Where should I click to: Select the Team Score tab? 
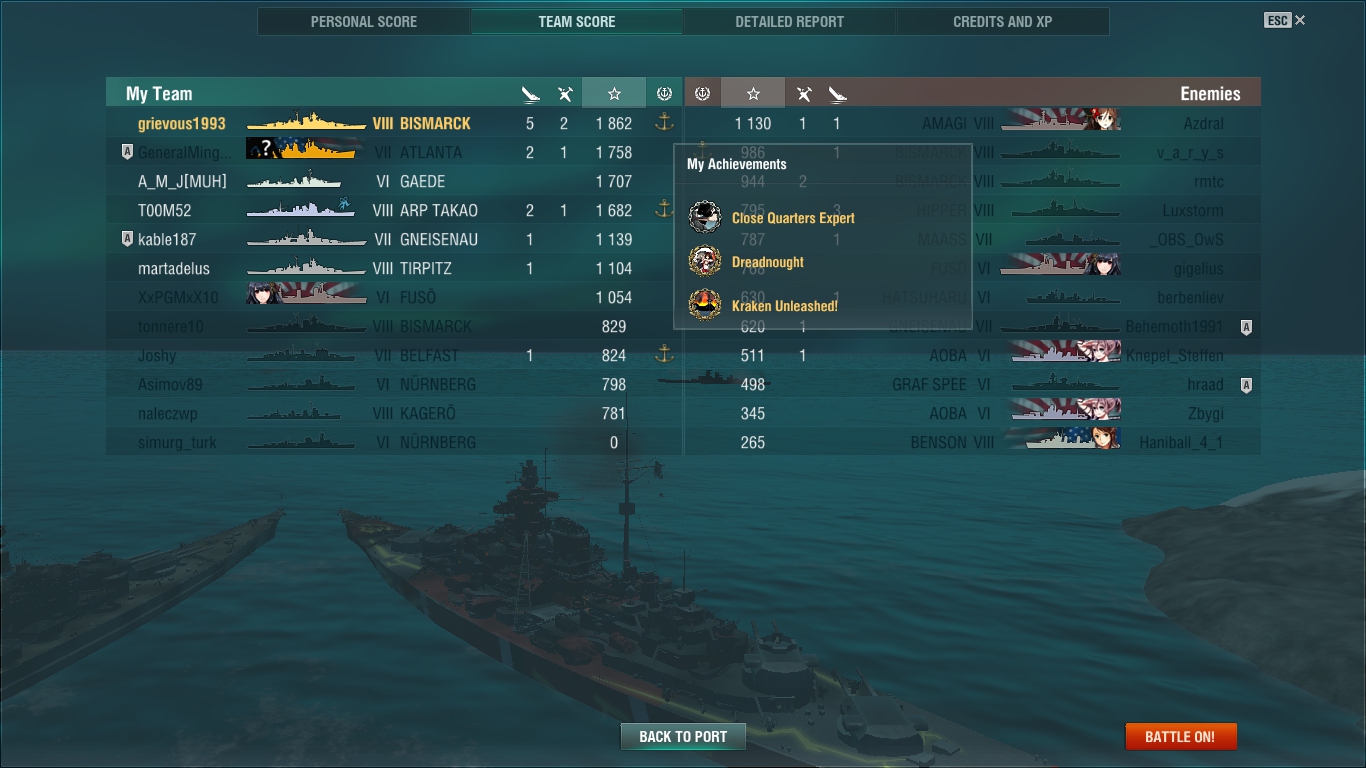click(577, 21)
